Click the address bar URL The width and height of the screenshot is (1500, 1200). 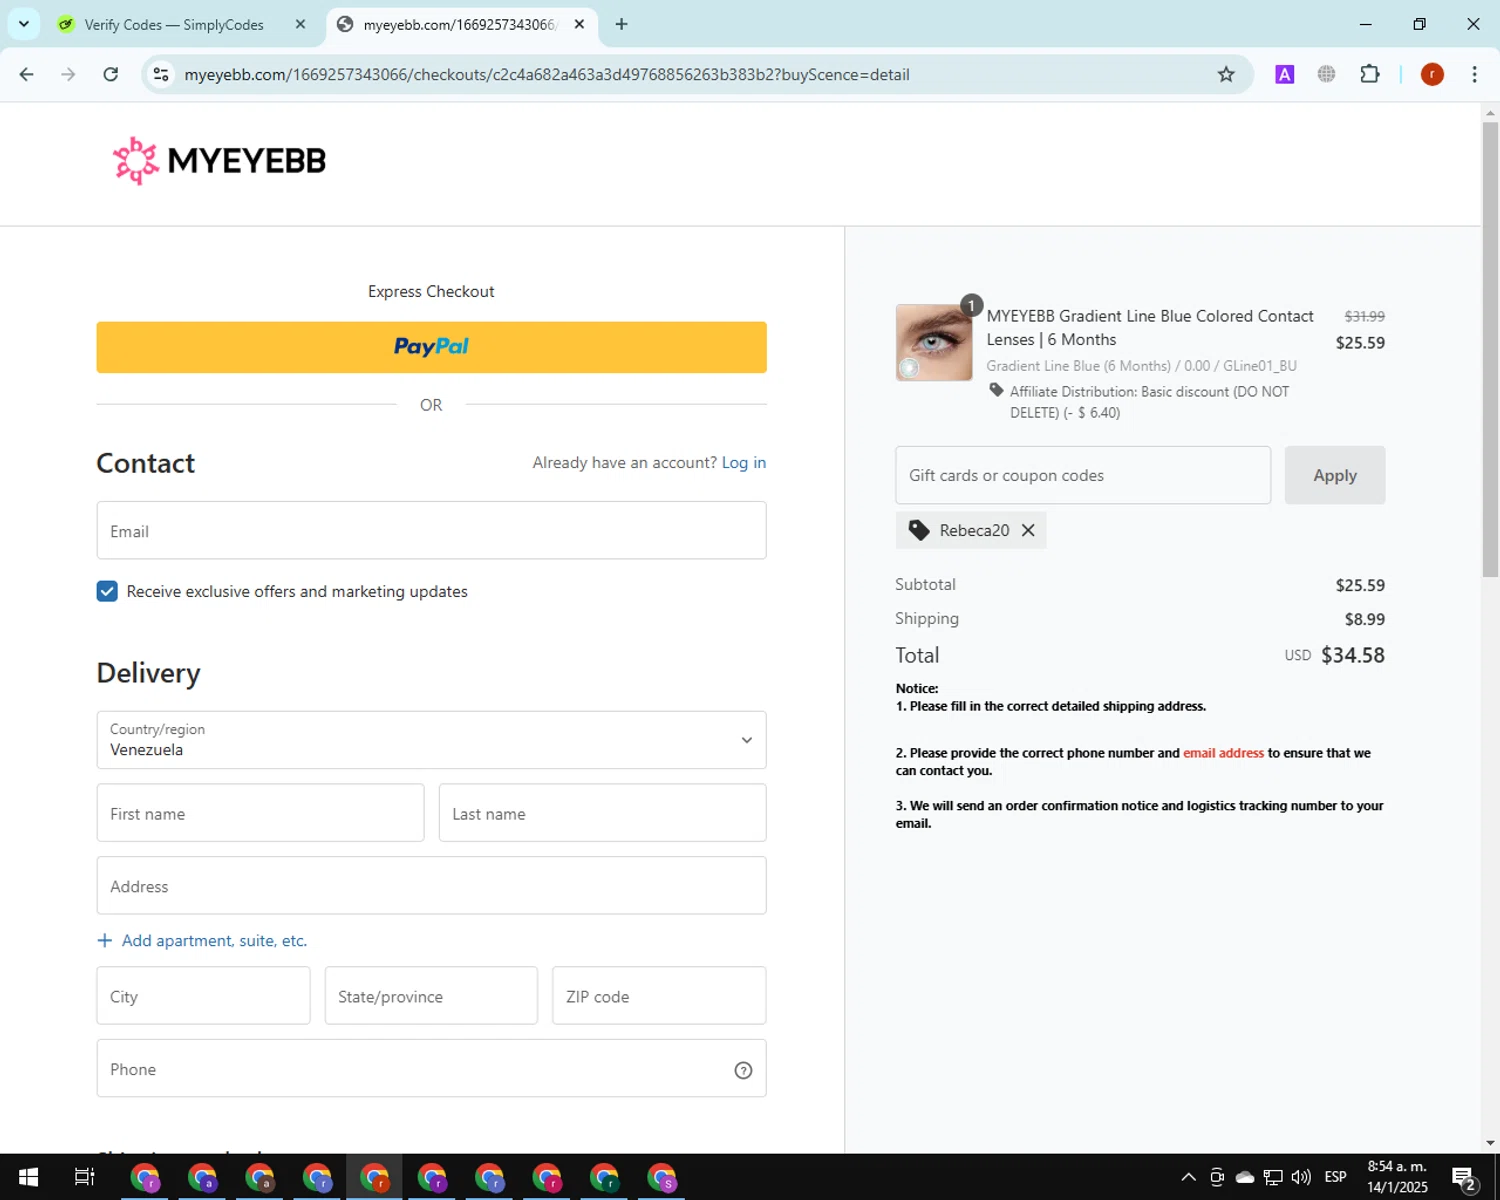(547, 74)
